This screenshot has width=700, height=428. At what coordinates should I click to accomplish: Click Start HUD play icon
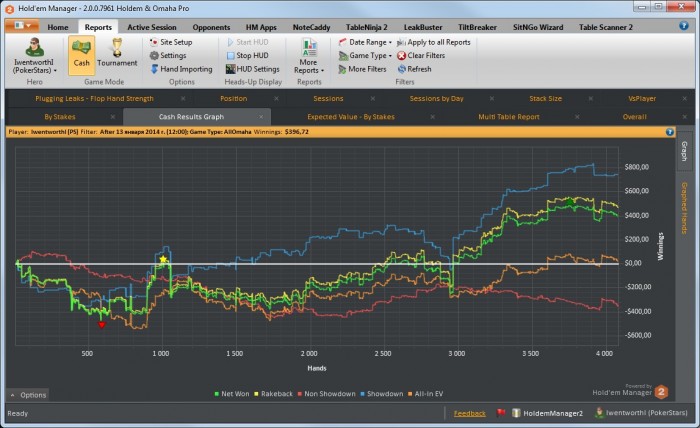pos(230,42)
